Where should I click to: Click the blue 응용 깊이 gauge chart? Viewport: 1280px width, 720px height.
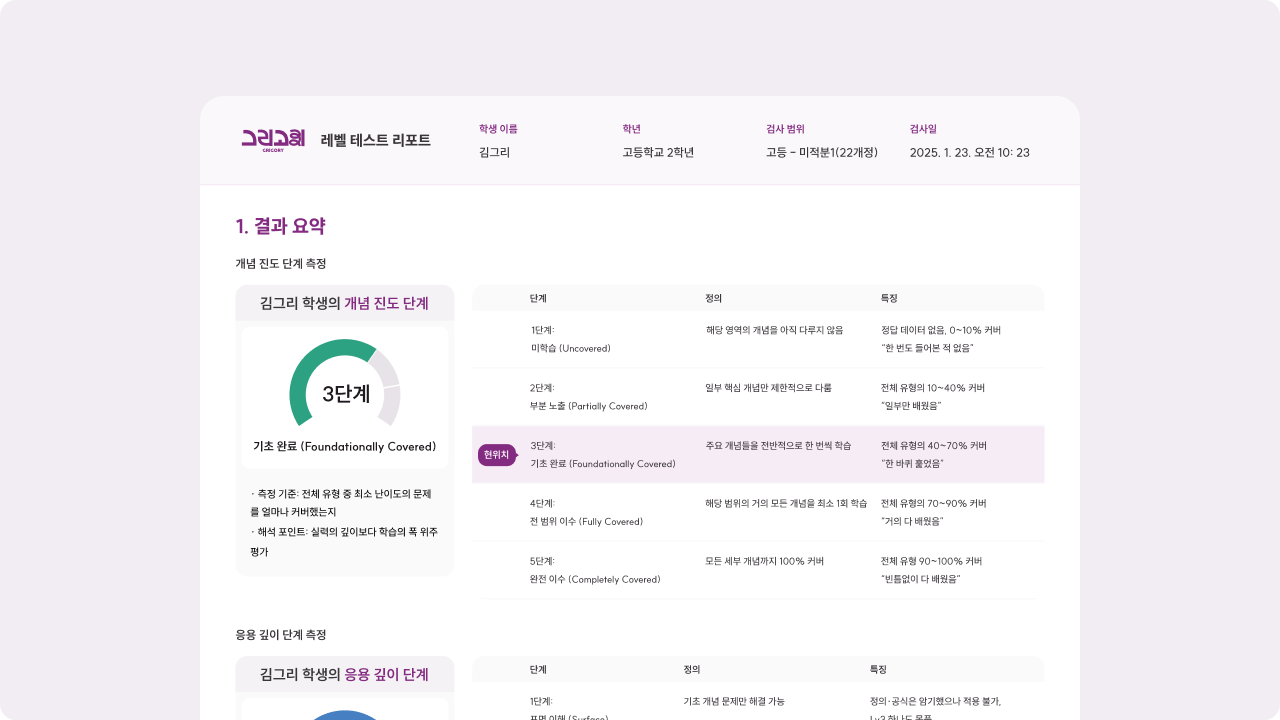(345, 714)
